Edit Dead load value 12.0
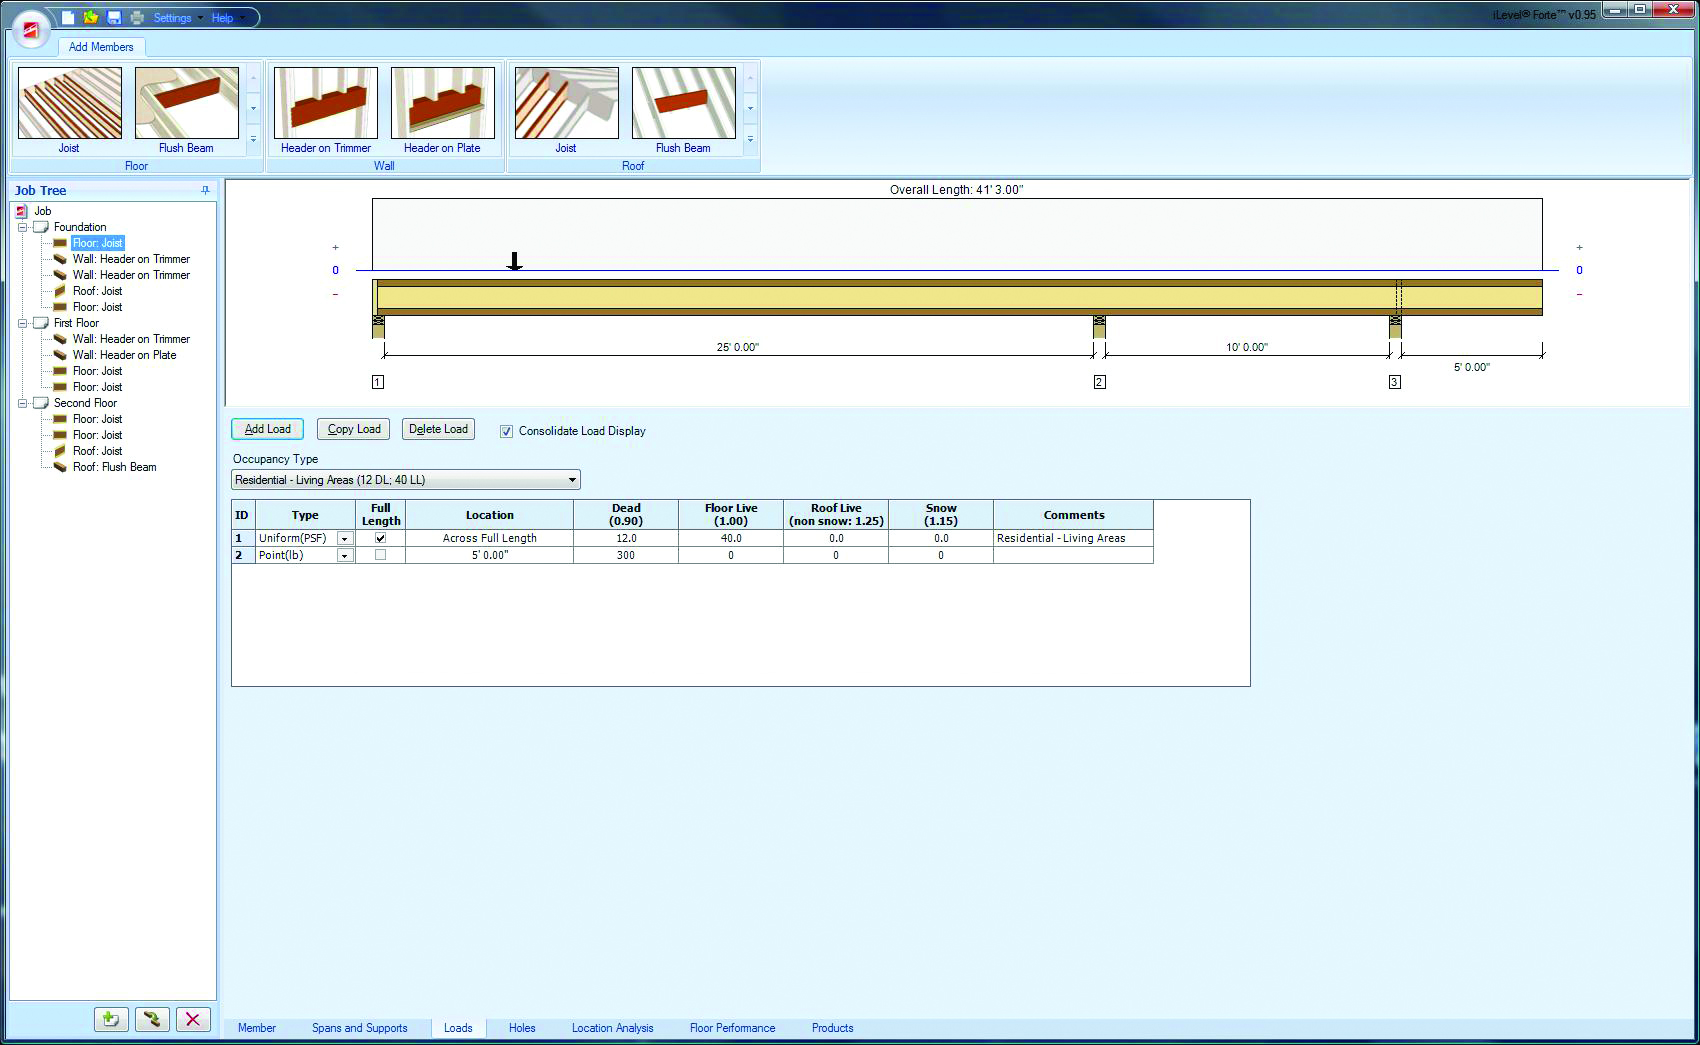Screen dimensions: 1700x1045 (626, 538)
